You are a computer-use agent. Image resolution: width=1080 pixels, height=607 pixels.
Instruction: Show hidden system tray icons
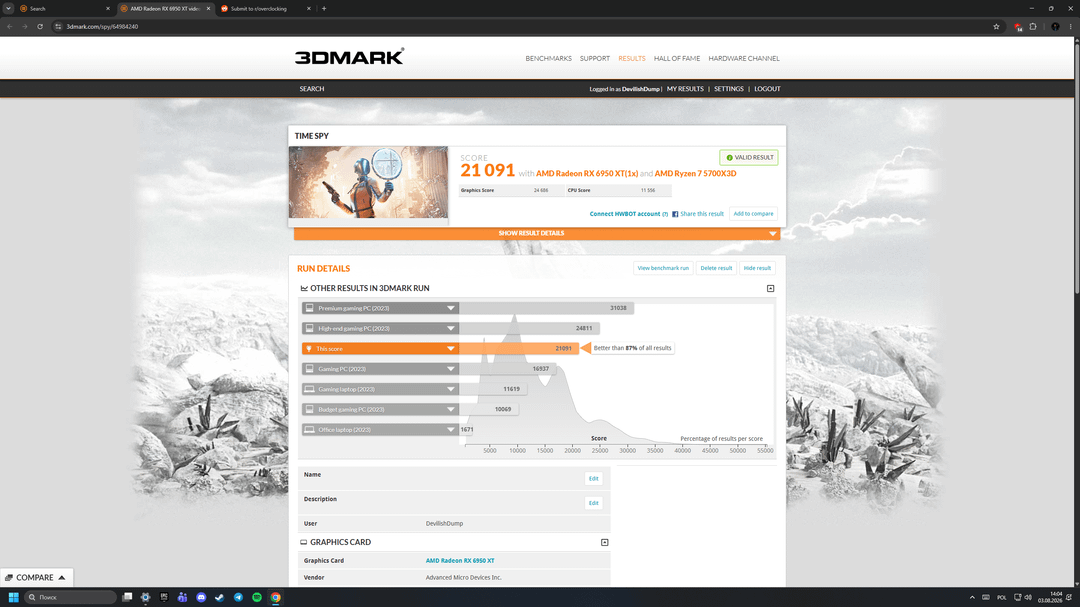[972, 597]
